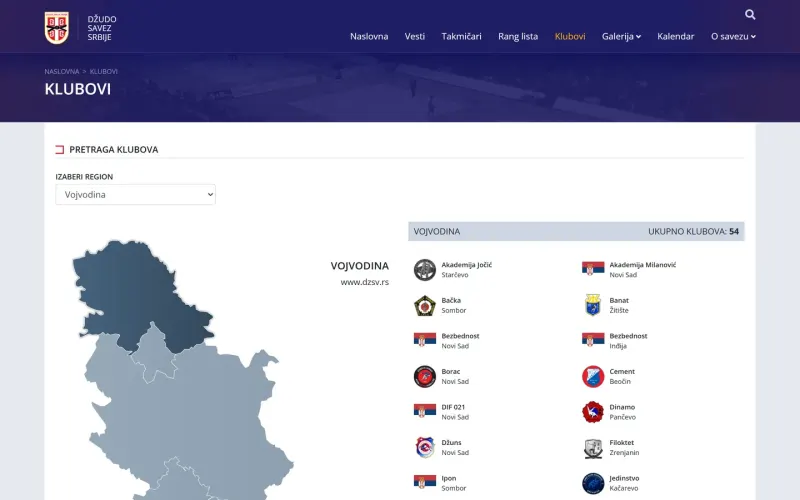Open the Dinamo club name link
This screenshot has width=800, height=500.
click(x=622, y=407)
